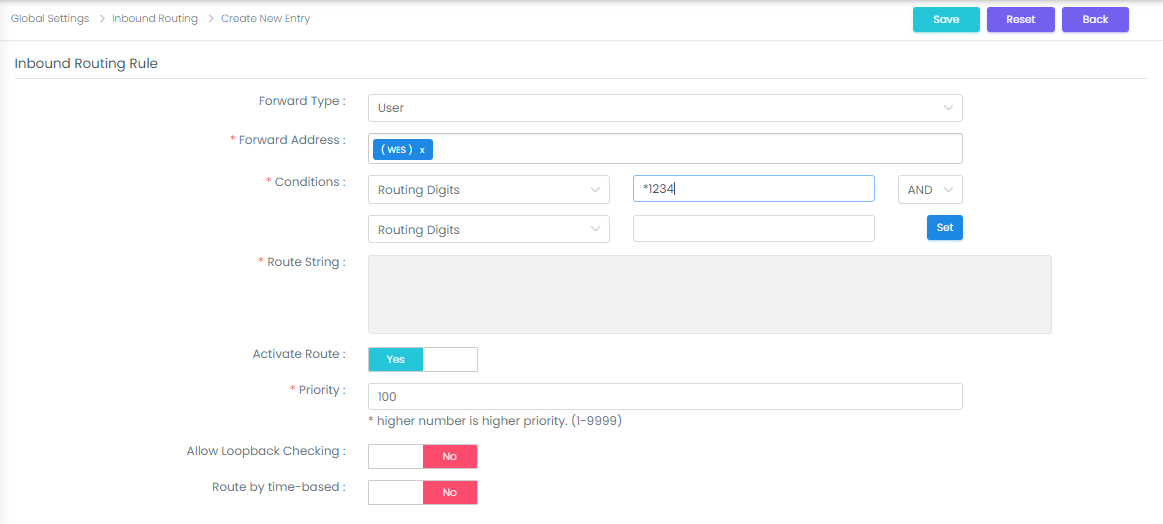This screenshot has height=524, width=1163.
Task: Open second Routing Digits condition dropdown
Action: click(x=489, y=229)
